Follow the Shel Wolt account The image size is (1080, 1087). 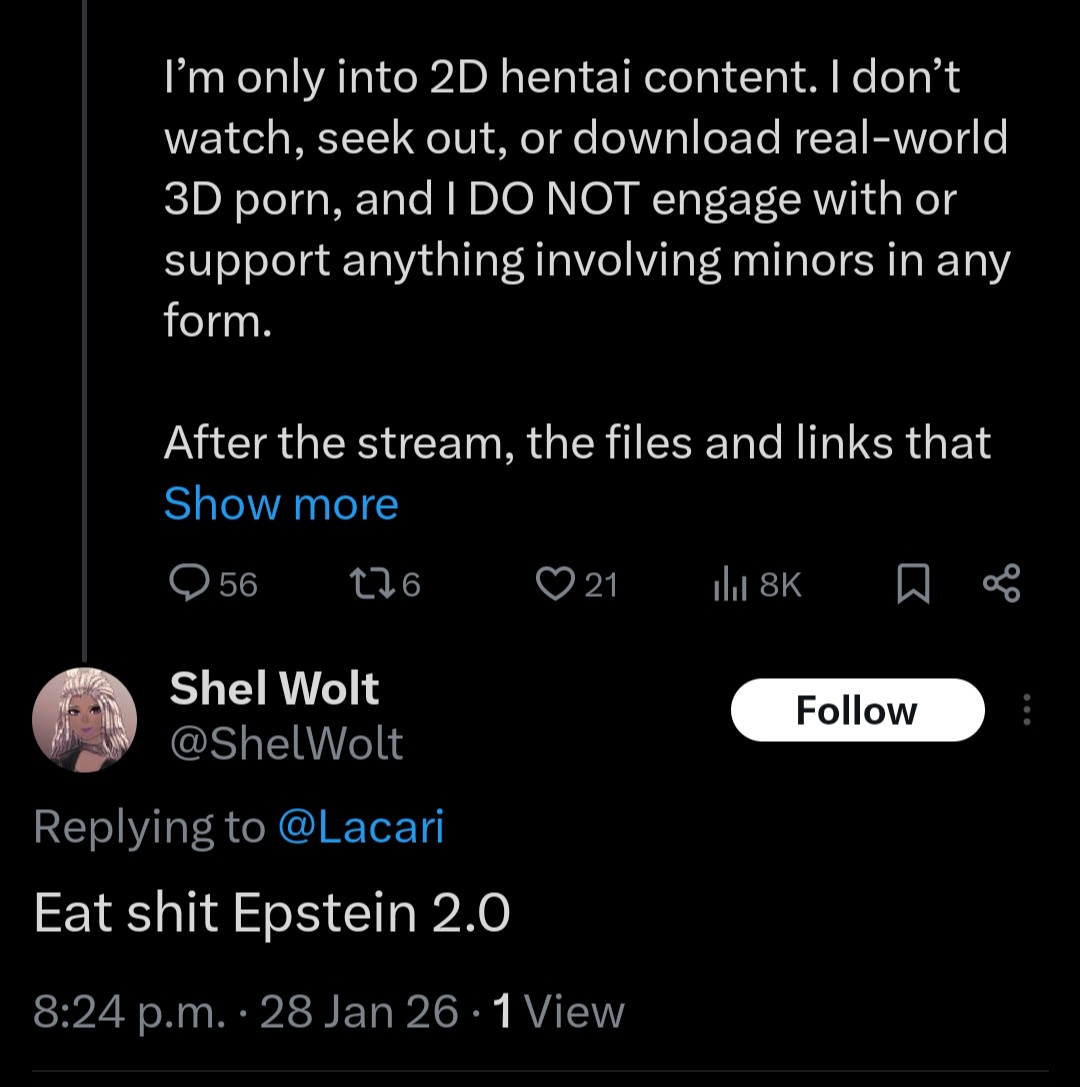pyautogui.click(x=857, y=710)
